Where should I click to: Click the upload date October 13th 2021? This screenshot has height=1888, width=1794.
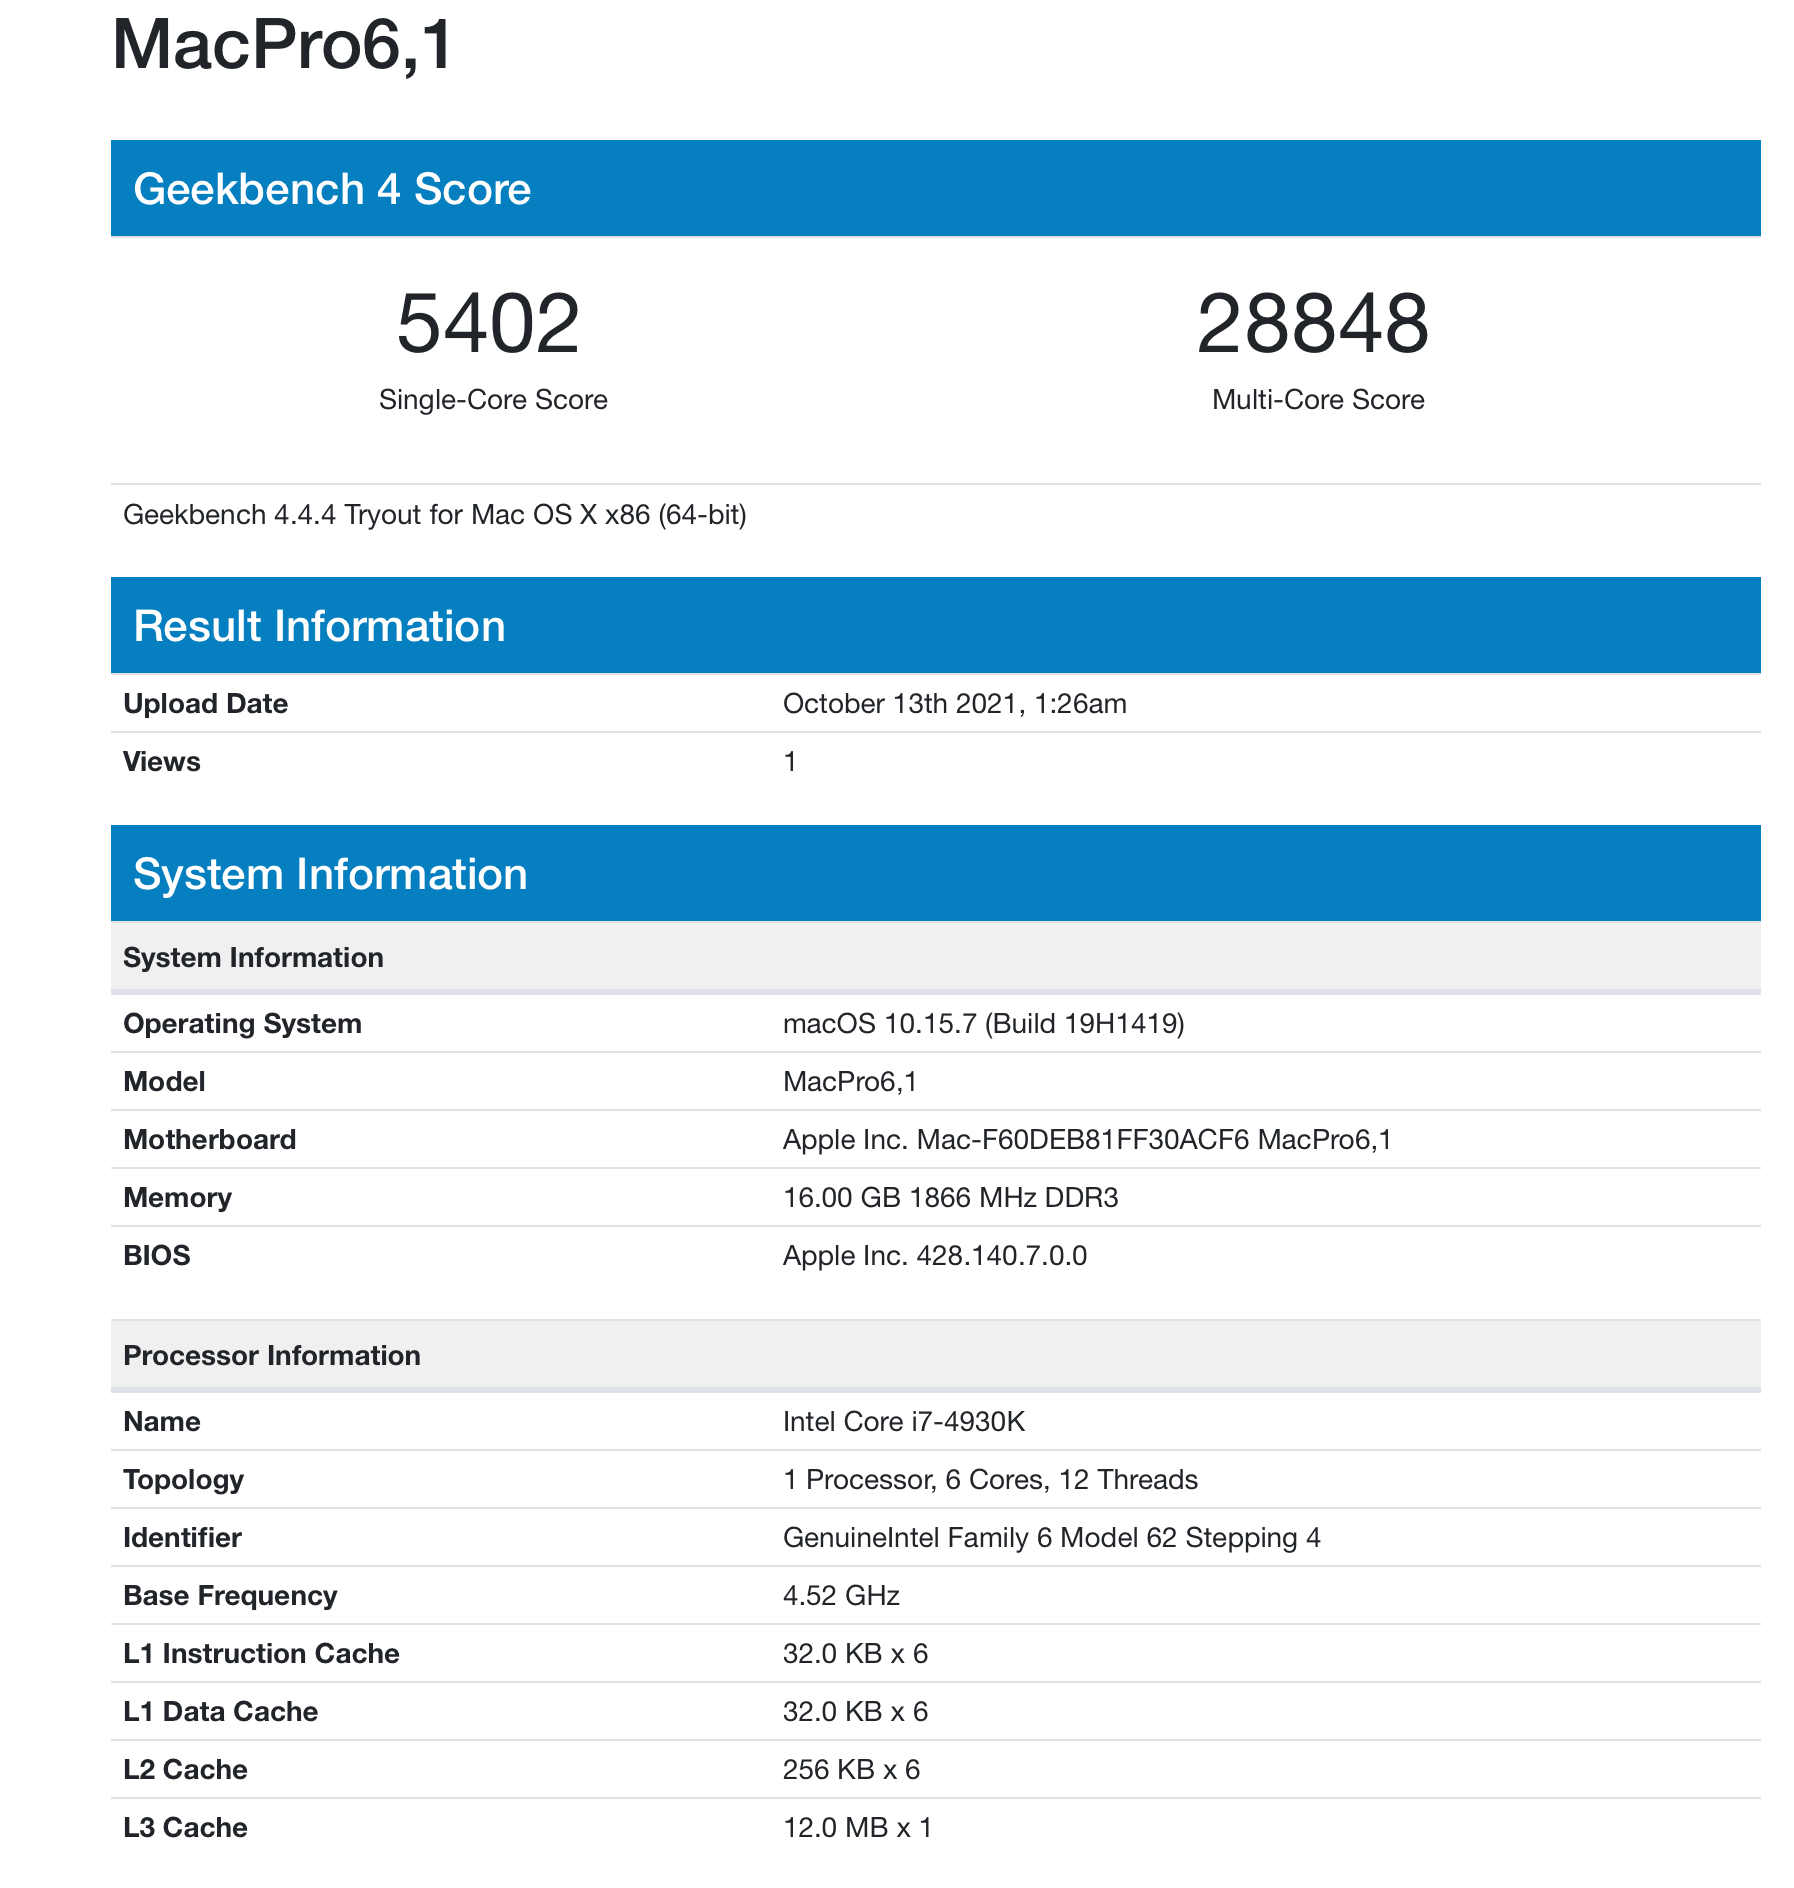click(954, 704)
